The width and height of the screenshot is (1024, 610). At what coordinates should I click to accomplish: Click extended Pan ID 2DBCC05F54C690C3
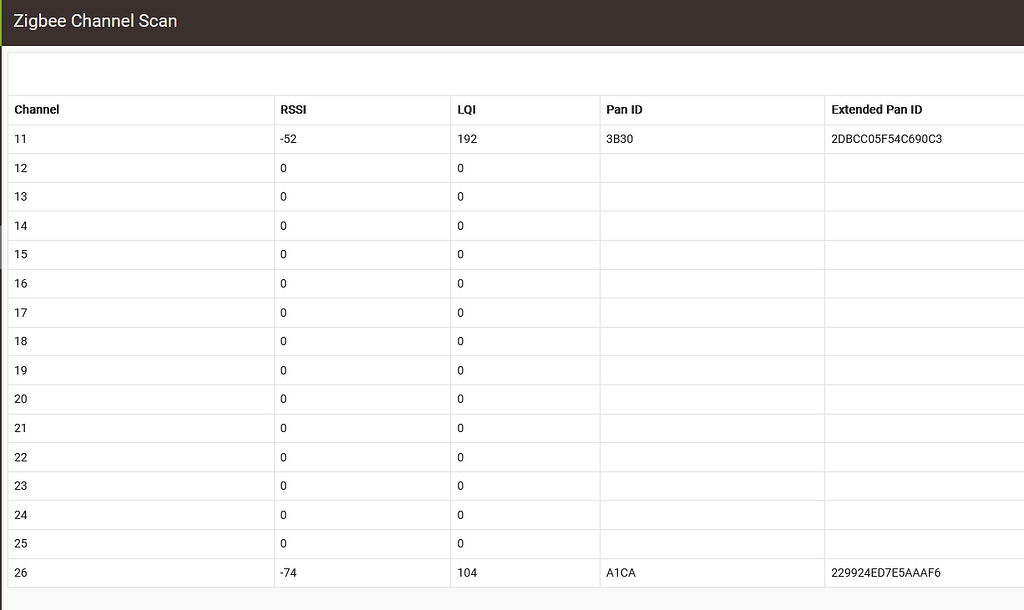[886, 139]
